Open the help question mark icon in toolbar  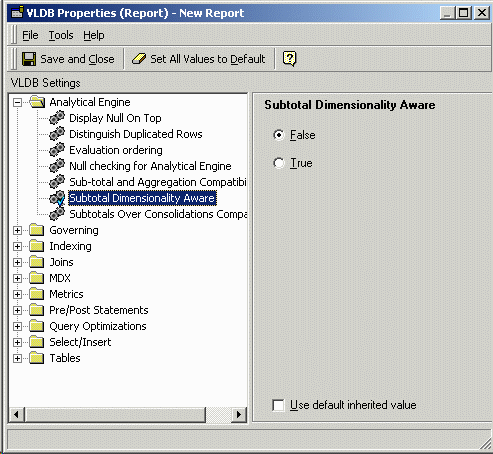pos(289,59)
